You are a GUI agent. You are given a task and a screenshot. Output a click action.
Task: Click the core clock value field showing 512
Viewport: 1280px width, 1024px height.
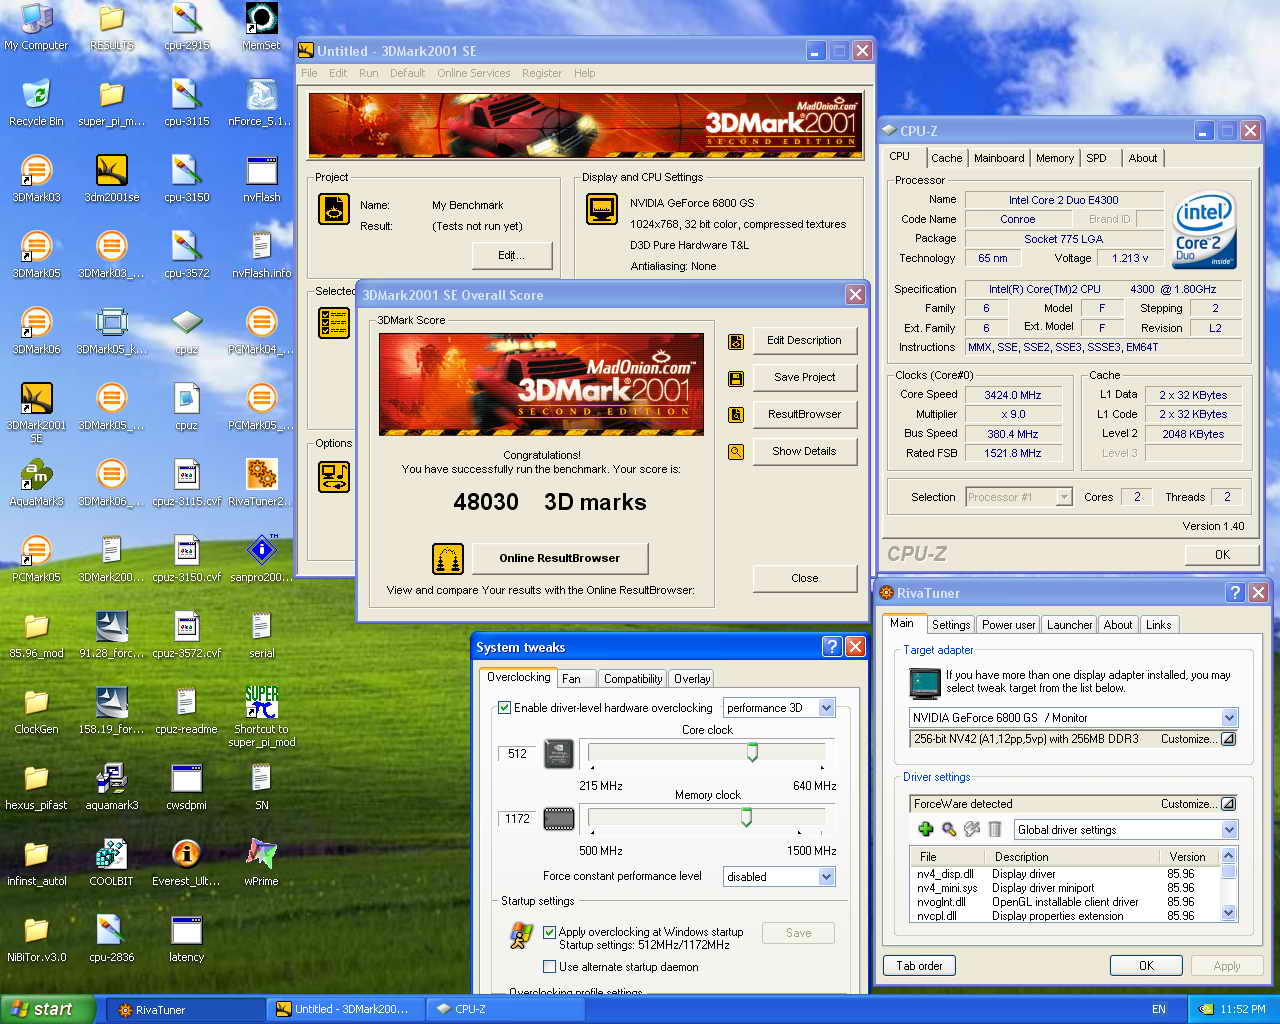click(517, 754)
